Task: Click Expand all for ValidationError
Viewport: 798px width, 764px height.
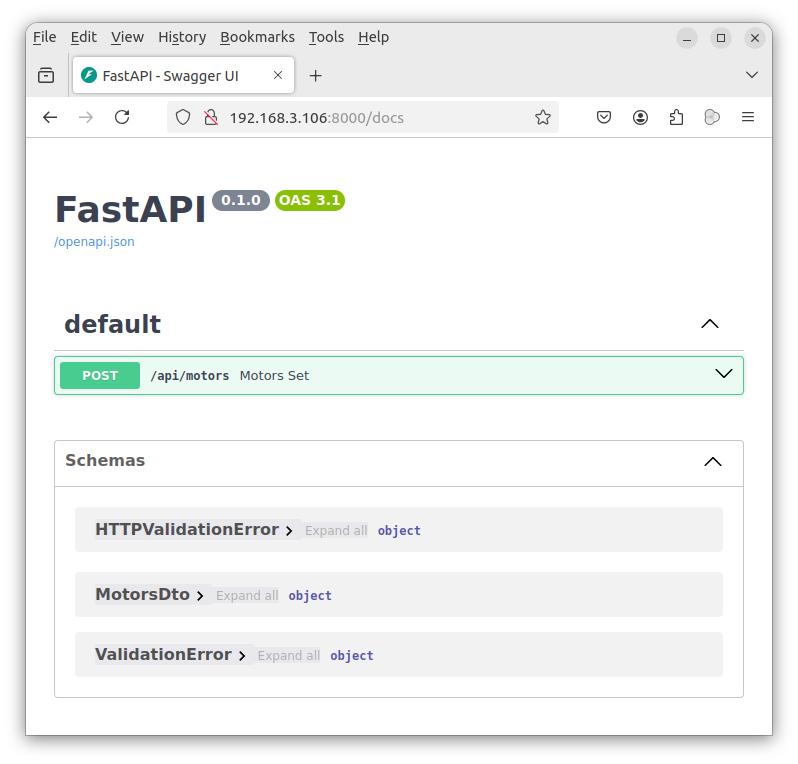Action: point(289,656)
